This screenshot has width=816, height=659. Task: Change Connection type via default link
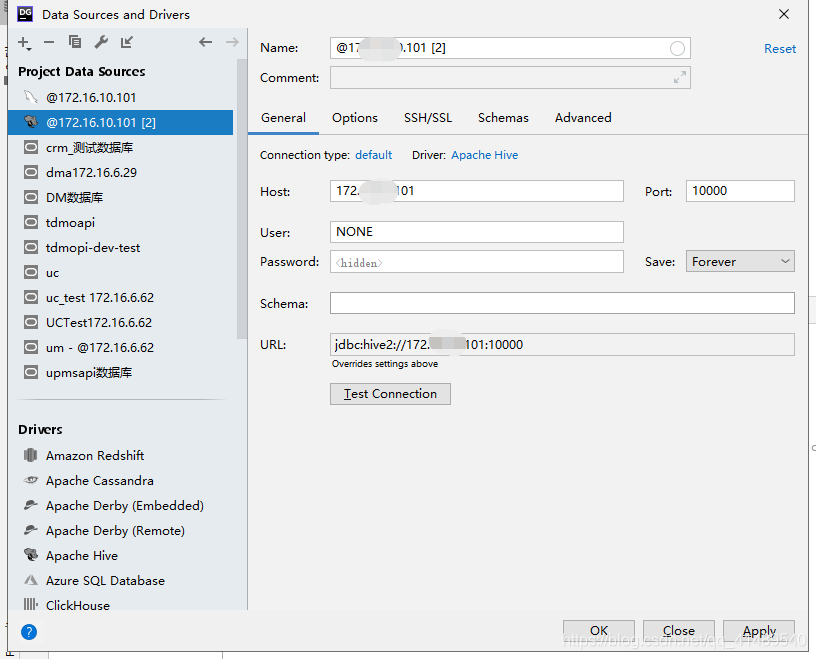coord(373,155)
